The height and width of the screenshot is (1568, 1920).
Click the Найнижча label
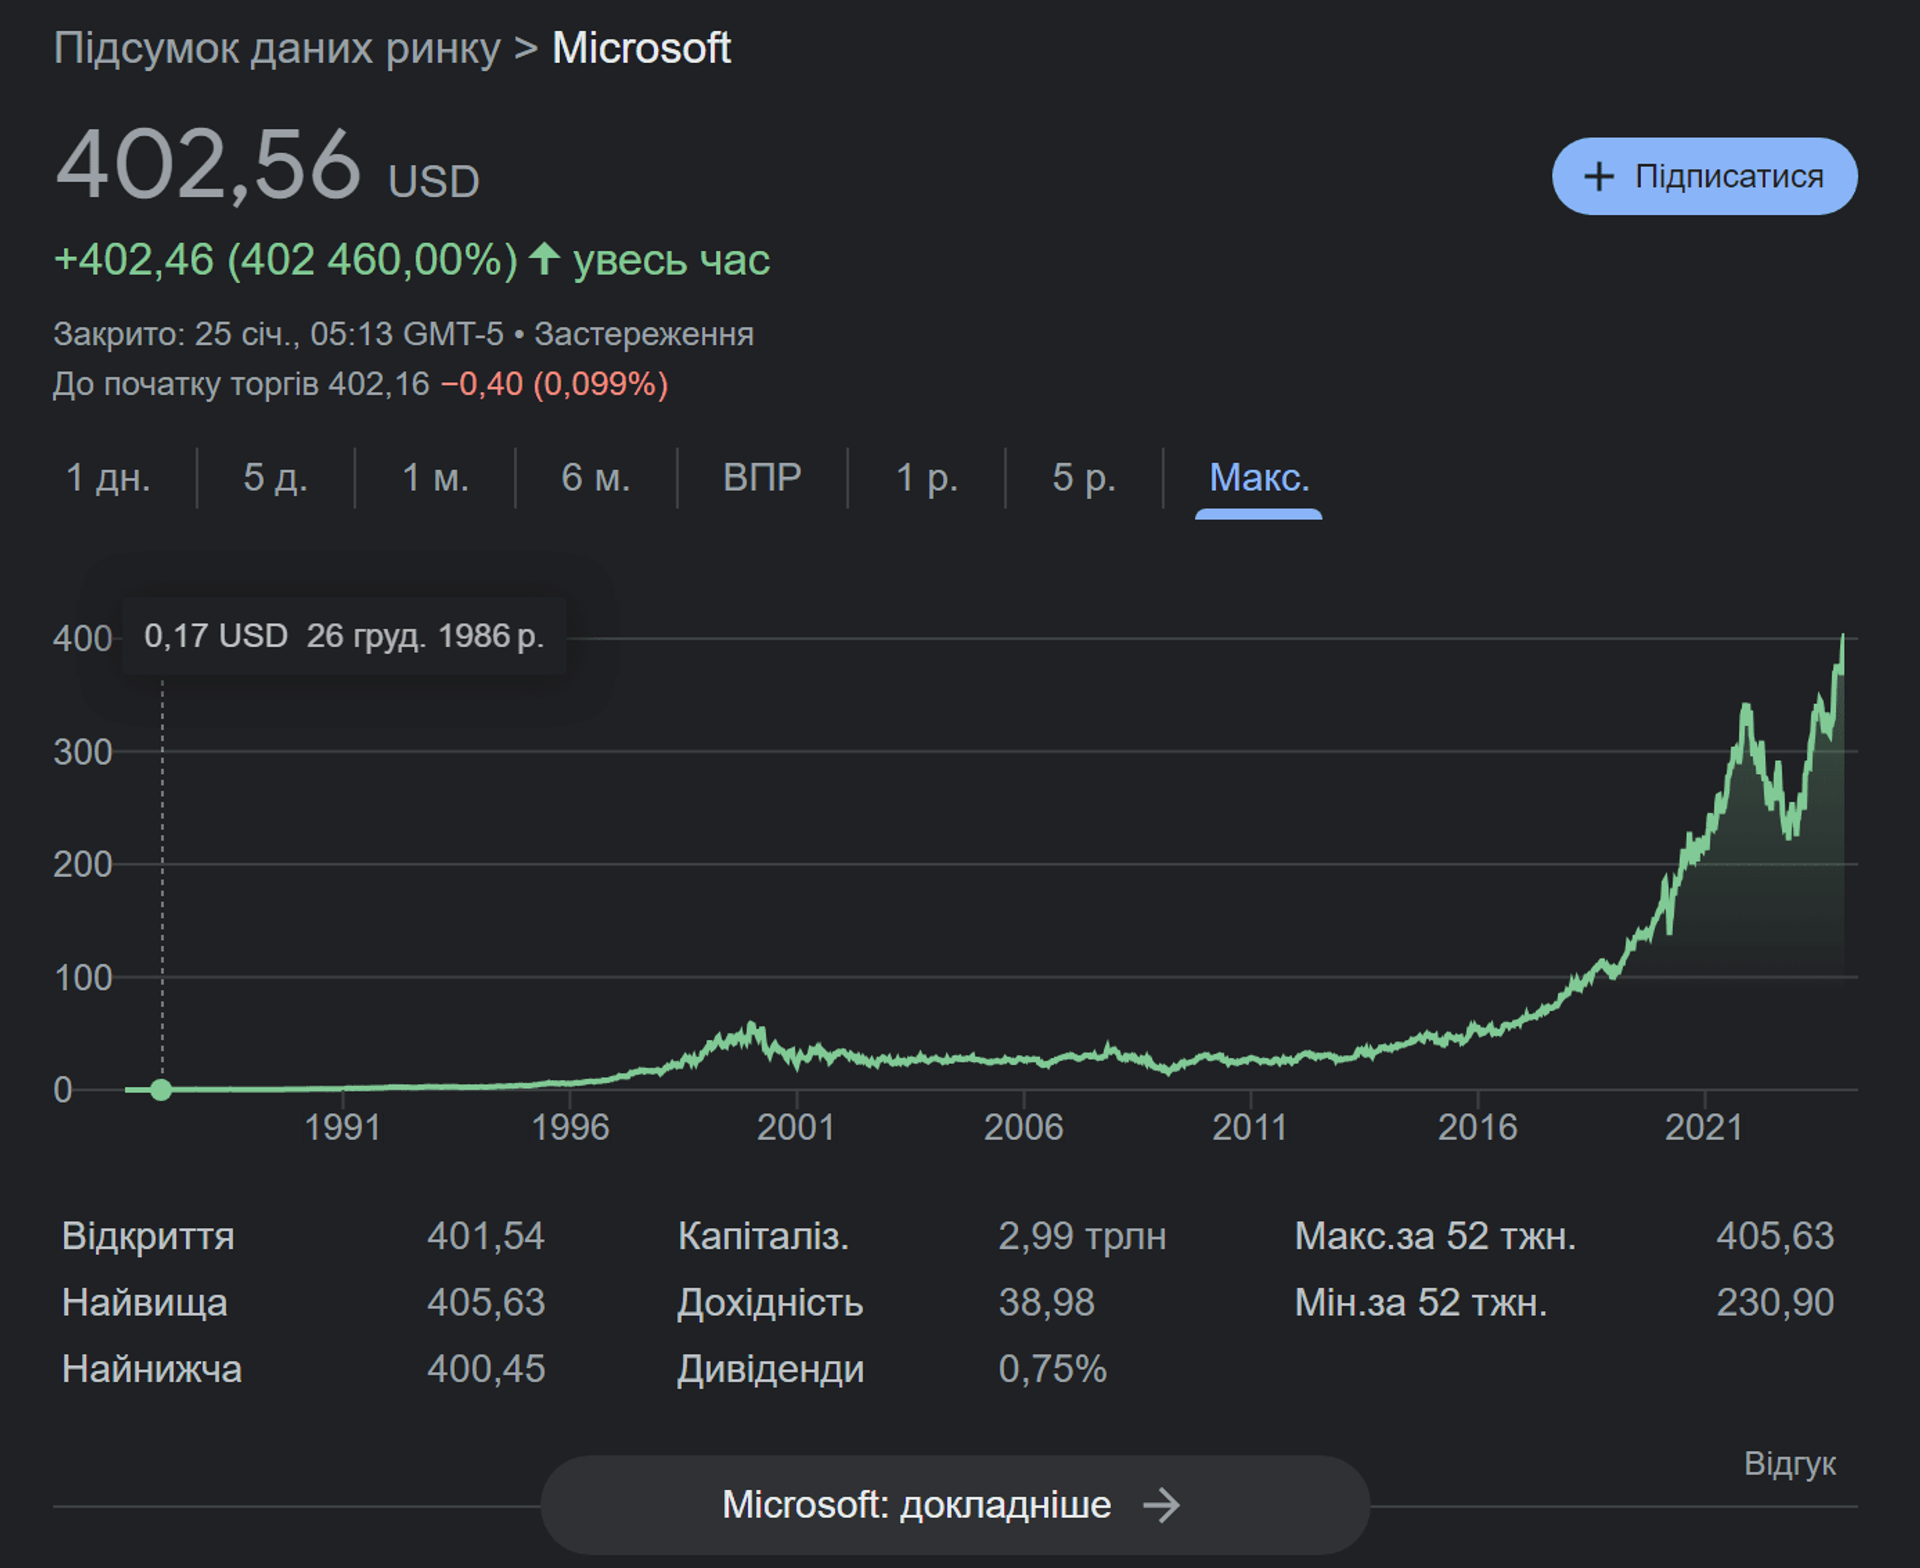coord(152,1368)
